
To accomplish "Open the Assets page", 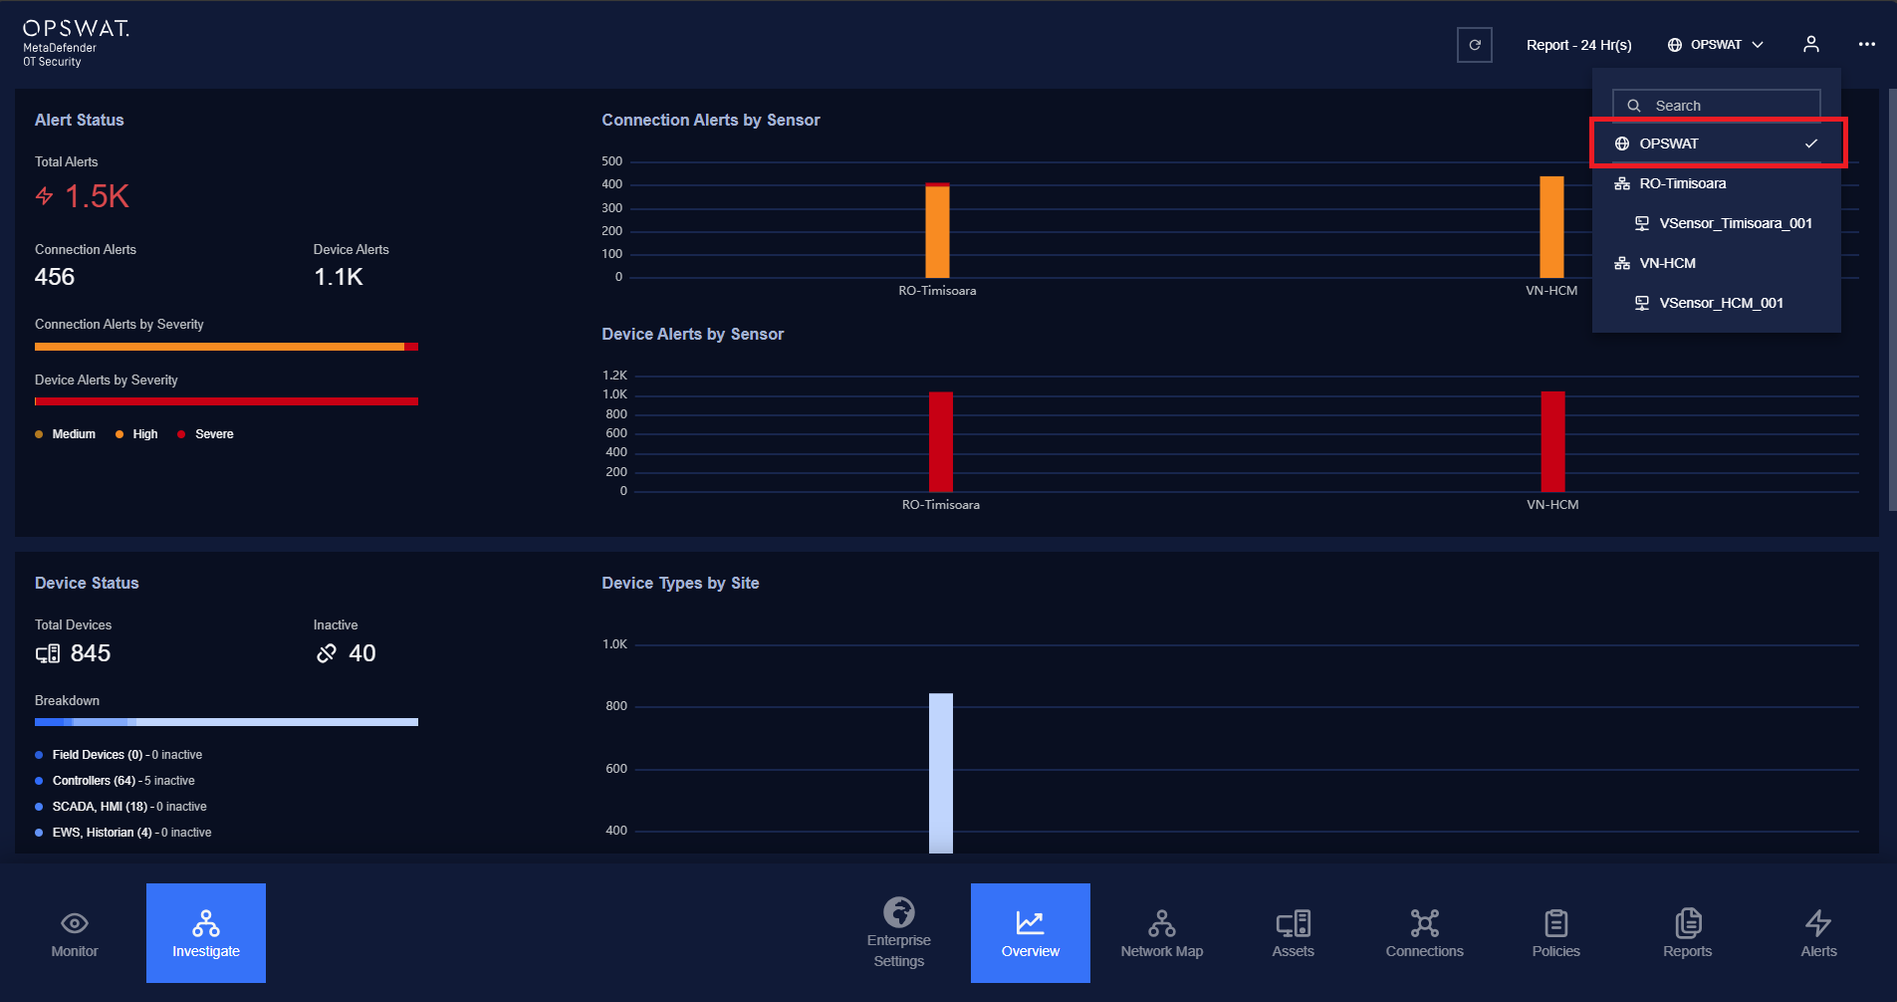I will [1293, 933].
